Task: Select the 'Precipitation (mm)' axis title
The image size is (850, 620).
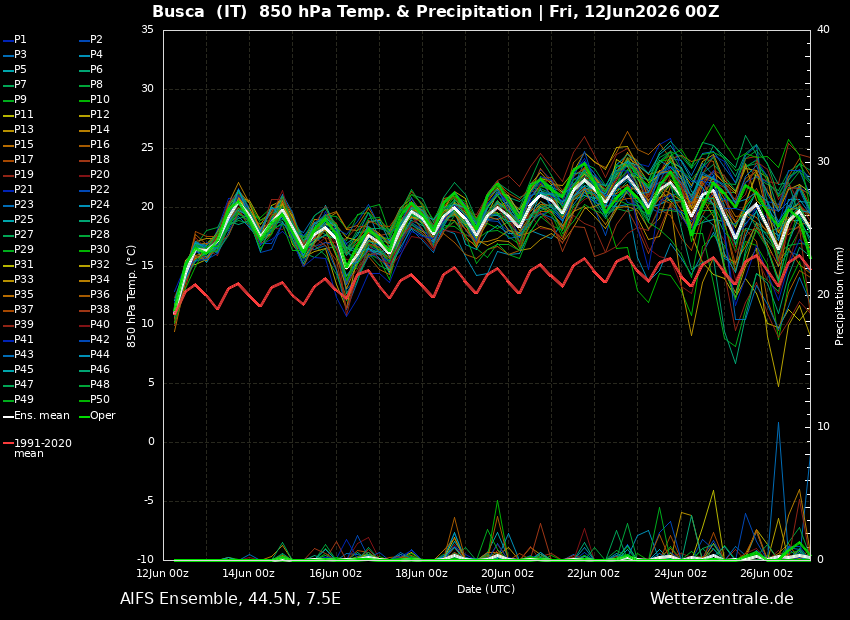Action: point(839,296)
